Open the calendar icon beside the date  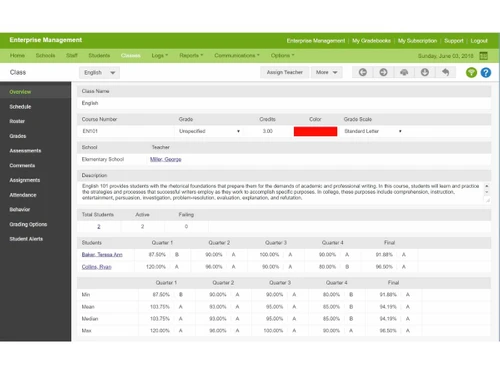point(483,56)
